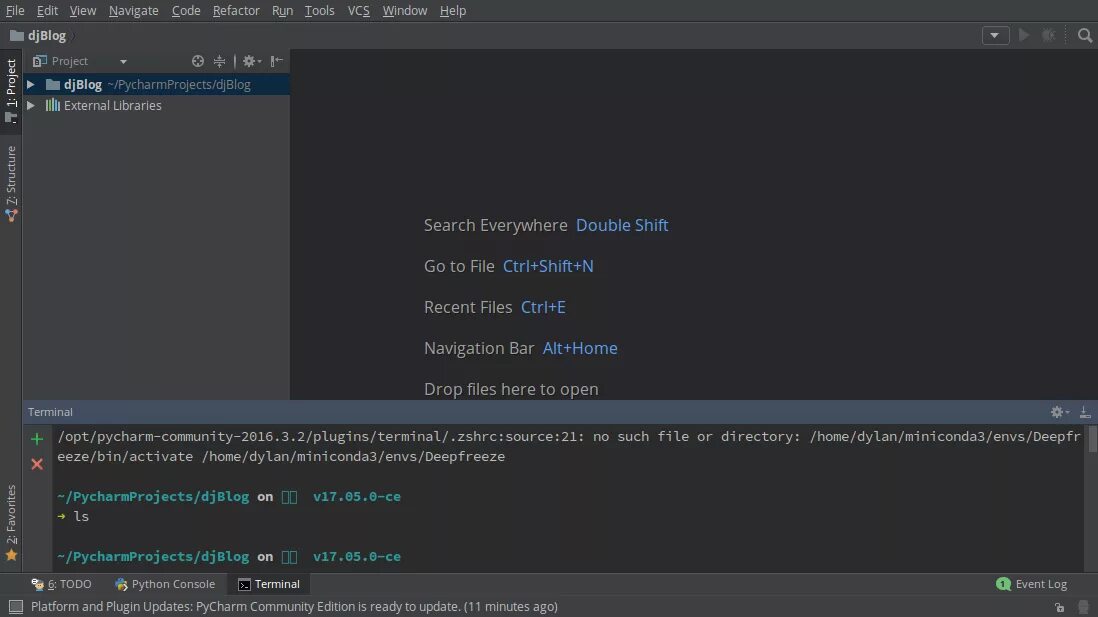Hide the Project tool window icon

coord(277,61)
